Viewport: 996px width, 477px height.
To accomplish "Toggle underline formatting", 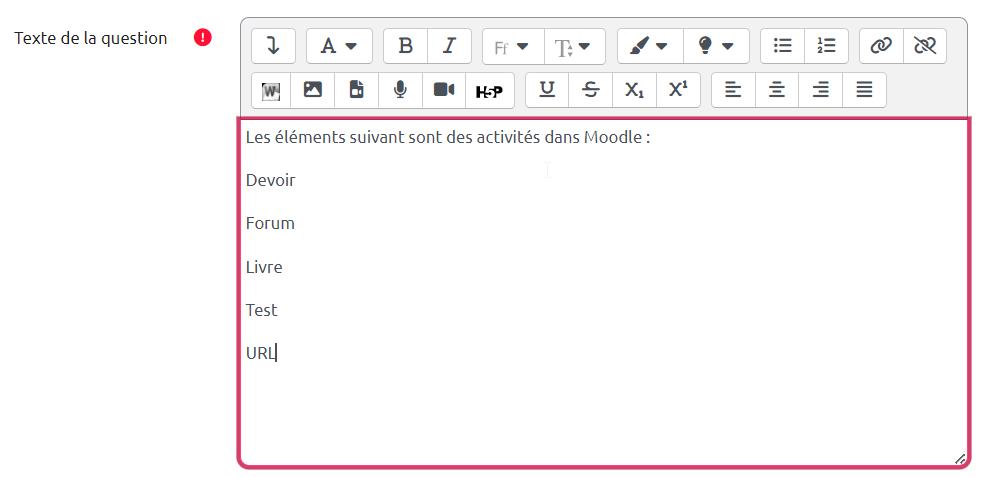I will (547, 90).
